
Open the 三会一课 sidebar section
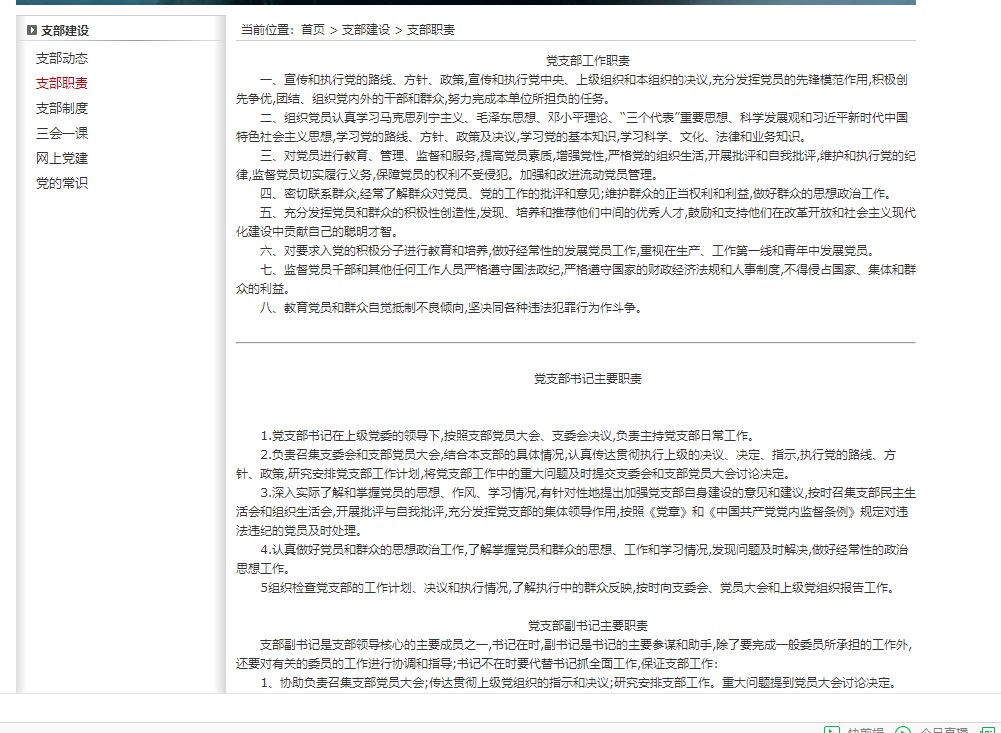[62, 133]
